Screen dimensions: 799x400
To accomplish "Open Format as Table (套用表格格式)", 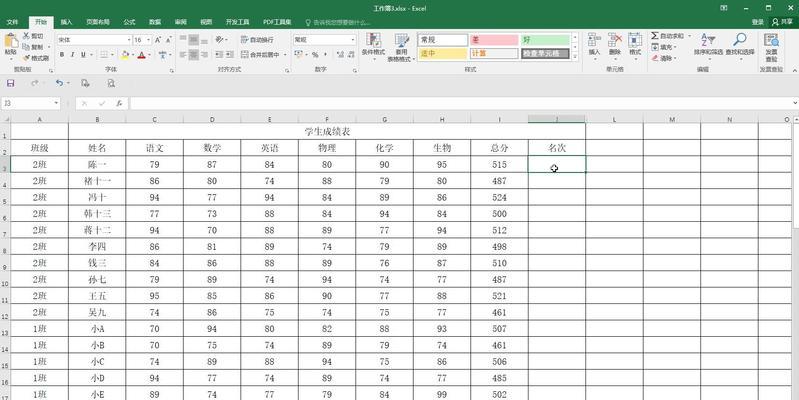I will click(x=402, y=47).
